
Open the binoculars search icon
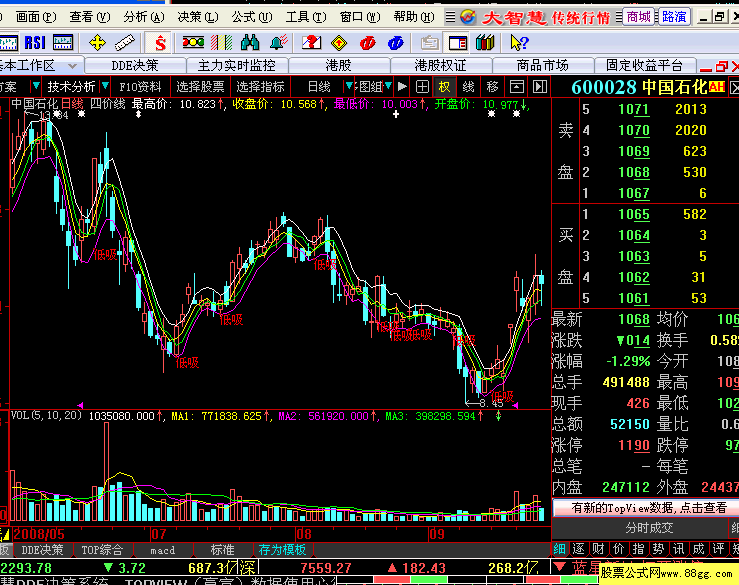[x=250, y=43]
